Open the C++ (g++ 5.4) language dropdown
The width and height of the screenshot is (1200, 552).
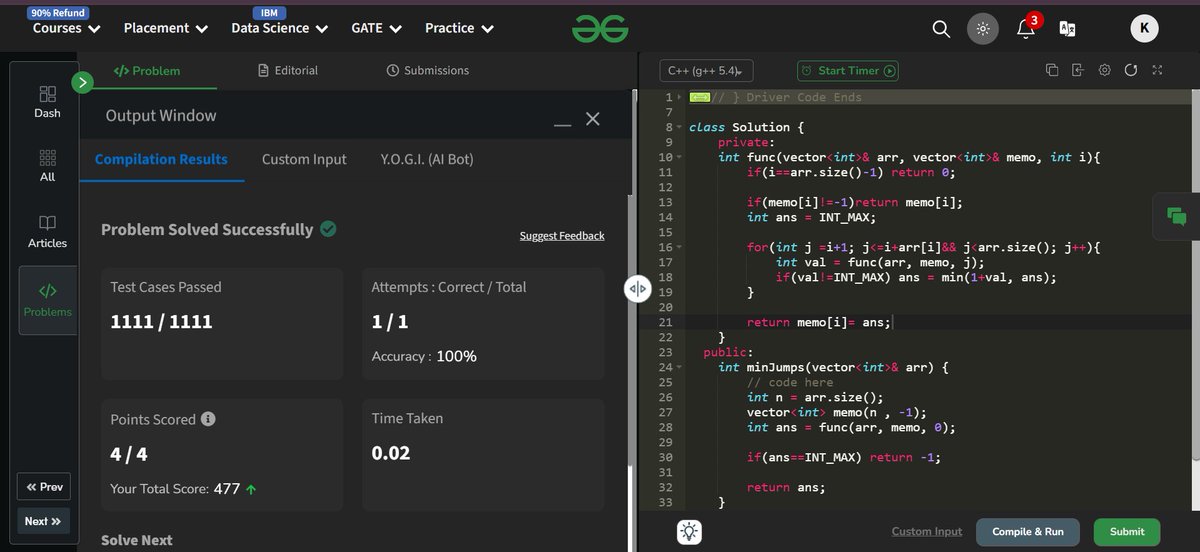pyautogui.click(x=706, y=70)
